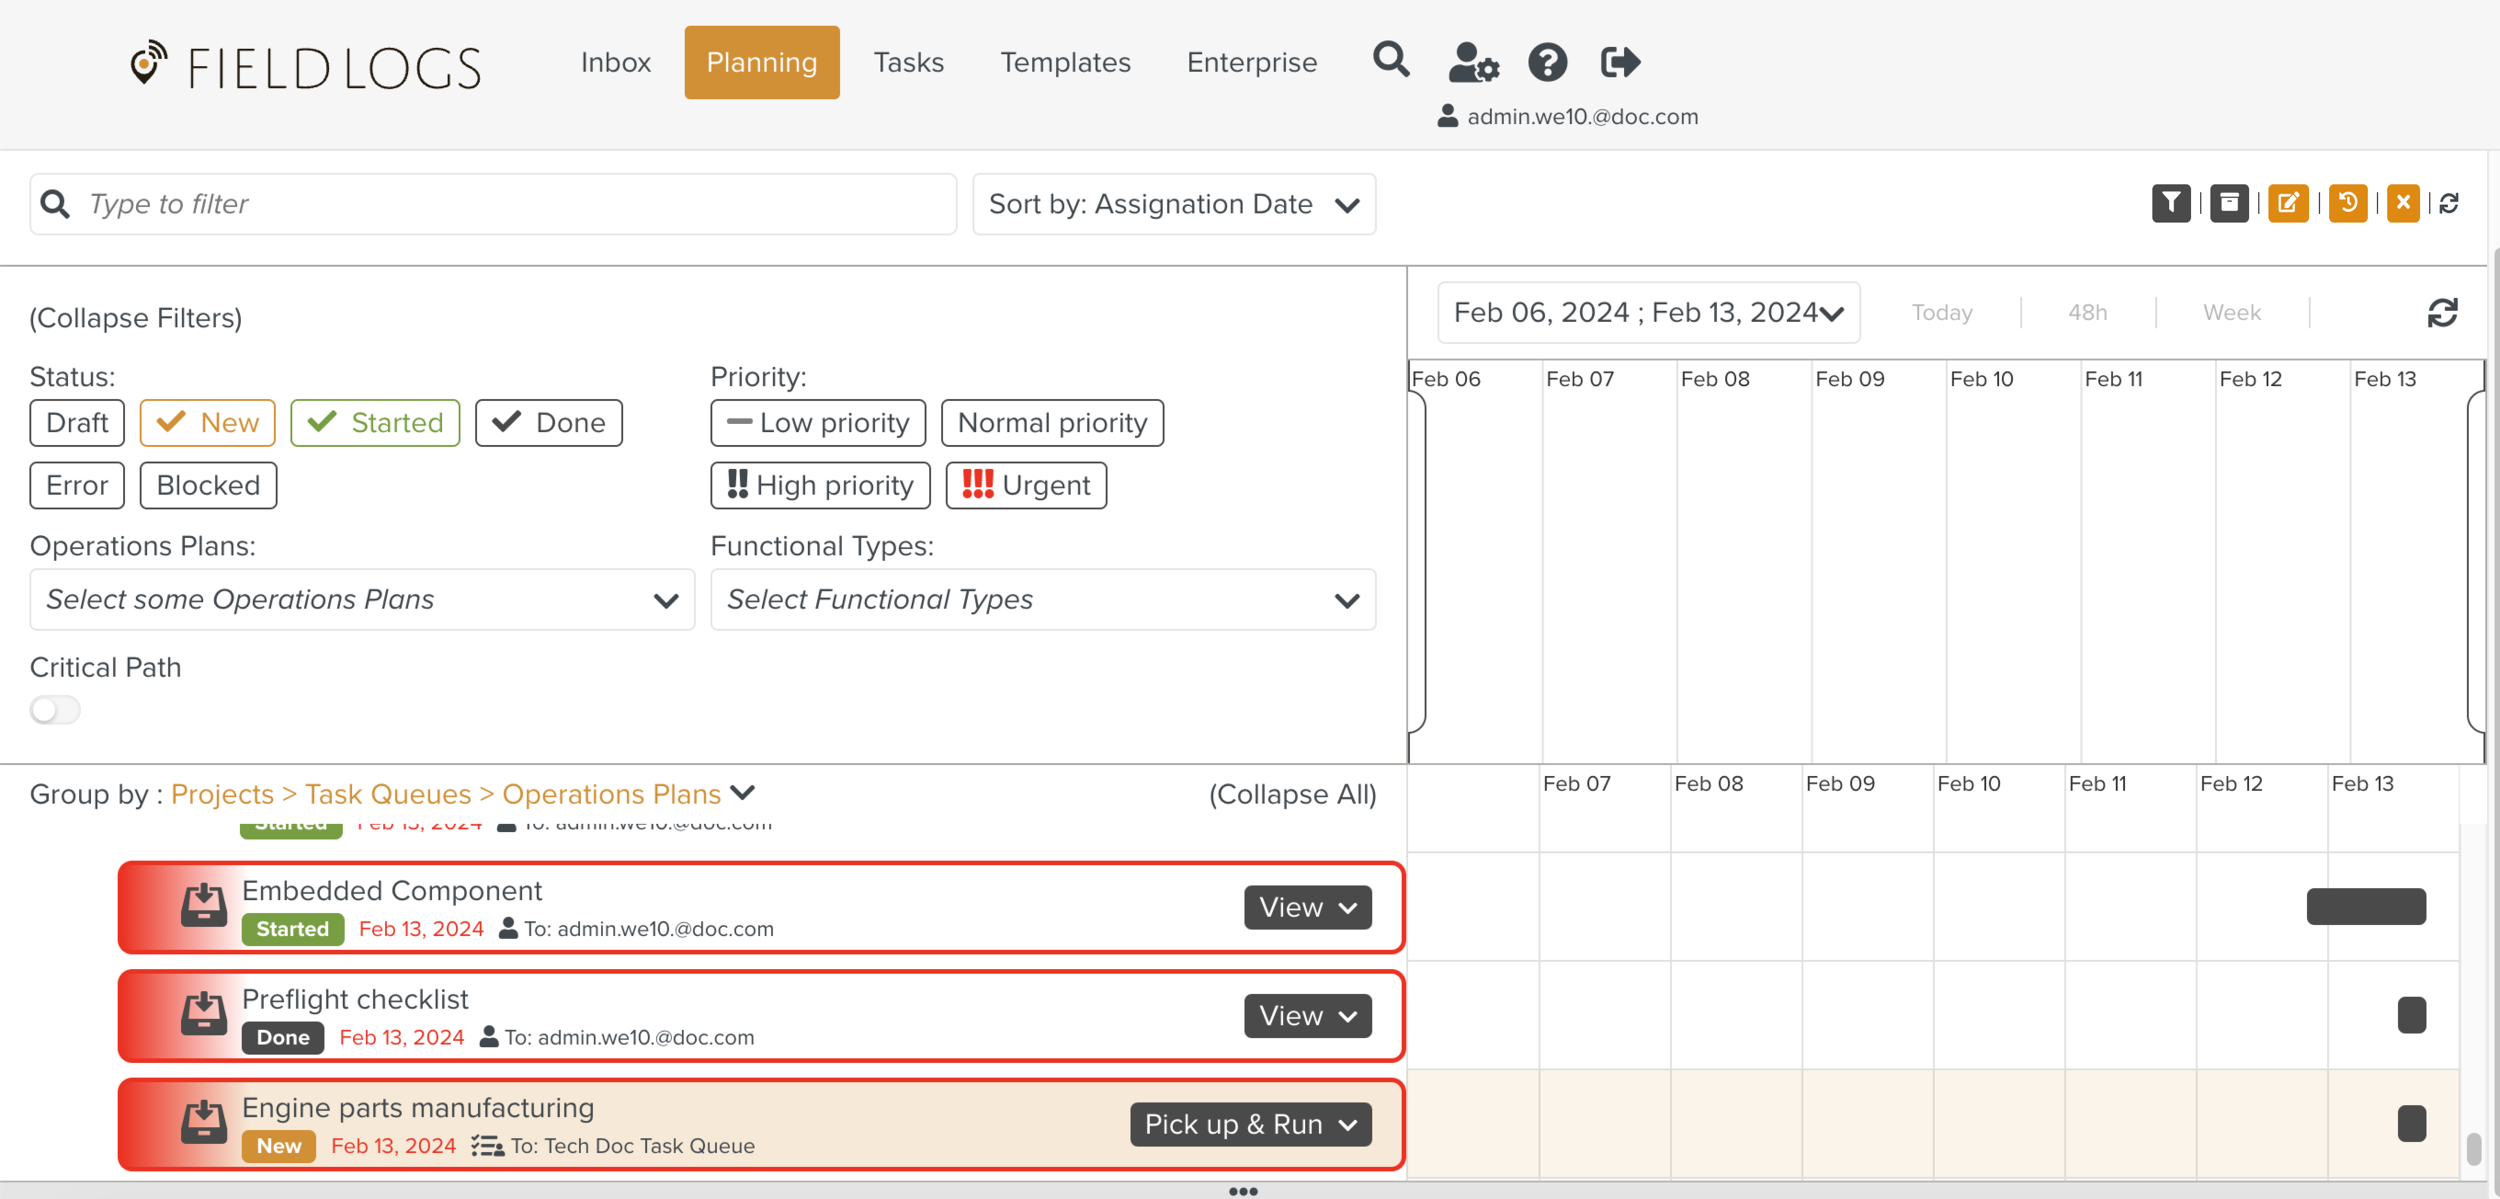2500x1199 pixels.
Task: Click the funnel filter toolbar icon
Action: coord(2170,203)
